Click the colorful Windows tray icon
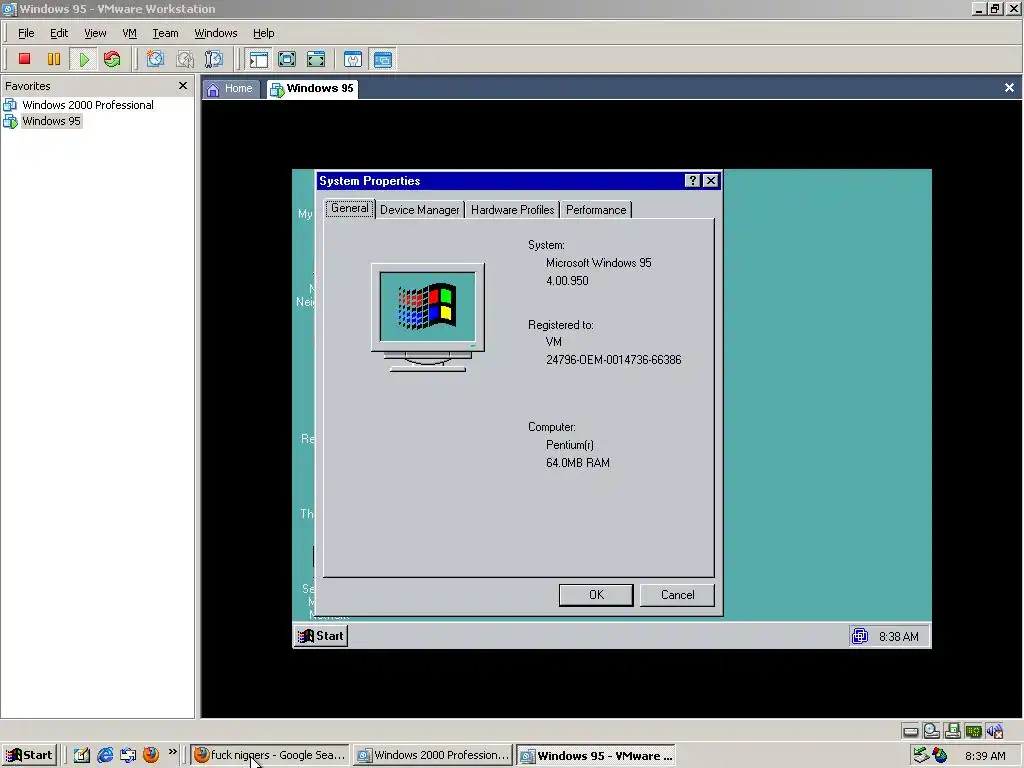 click(x=940, y=755)
